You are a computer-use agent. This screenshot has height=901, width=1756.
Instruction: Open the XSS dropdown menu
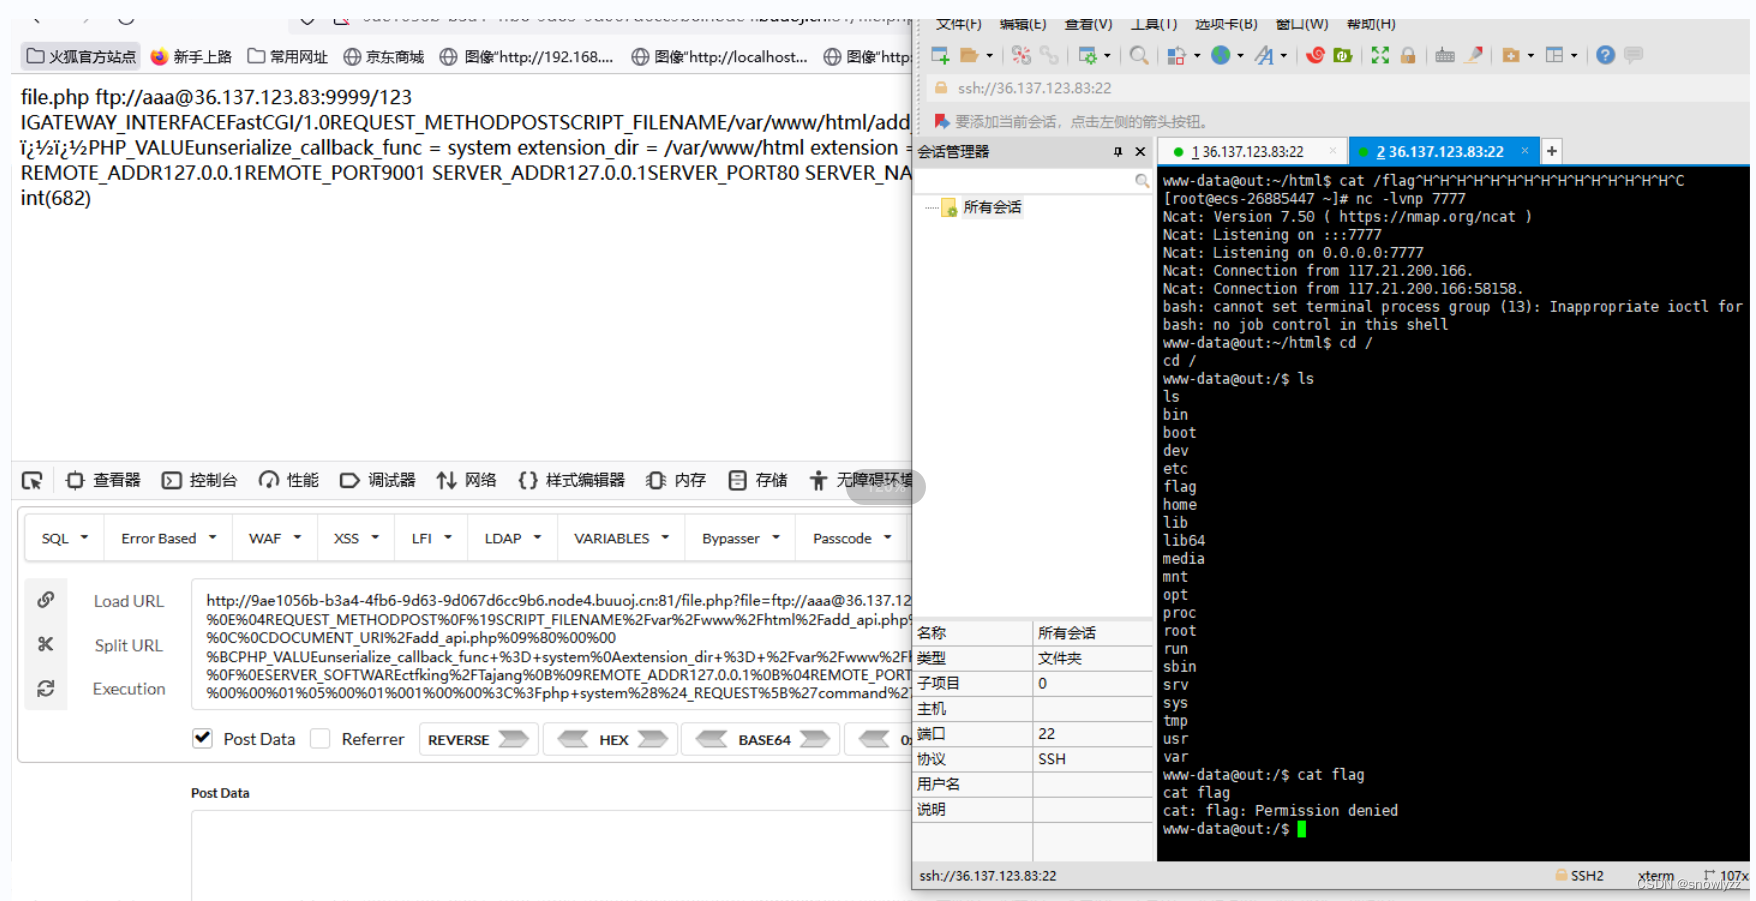point(356,538)
